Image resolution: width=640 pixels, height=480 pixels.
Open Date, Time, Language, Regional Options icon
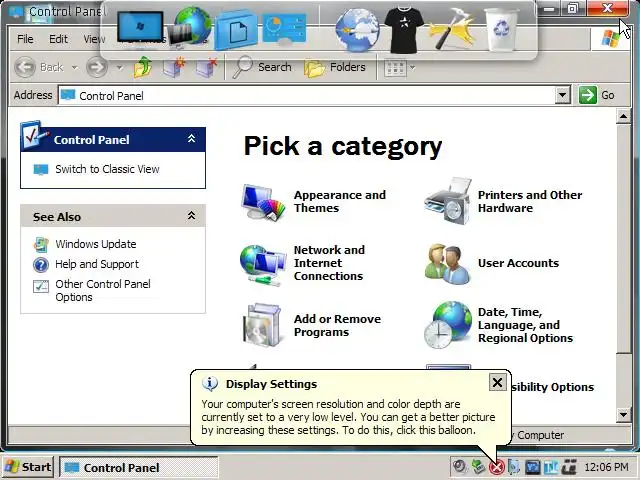(448, 325)
